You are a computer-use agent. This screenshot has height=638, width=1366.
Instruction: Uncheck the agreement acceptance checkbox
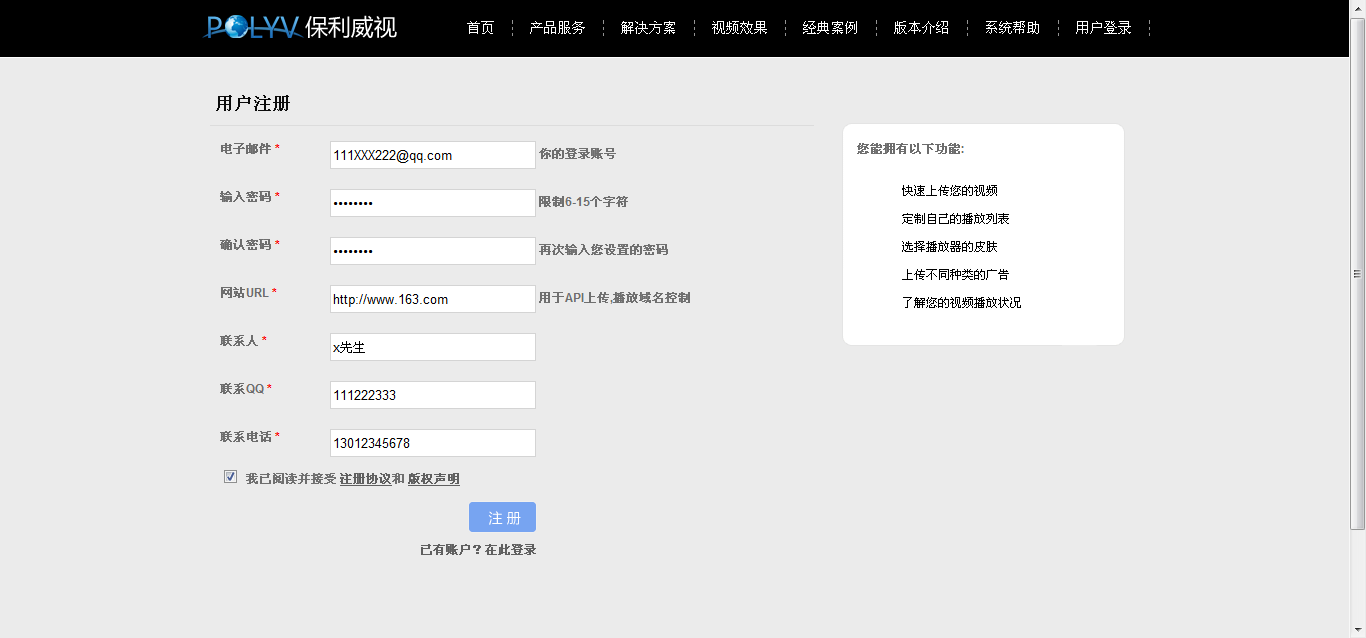[231, 477]
